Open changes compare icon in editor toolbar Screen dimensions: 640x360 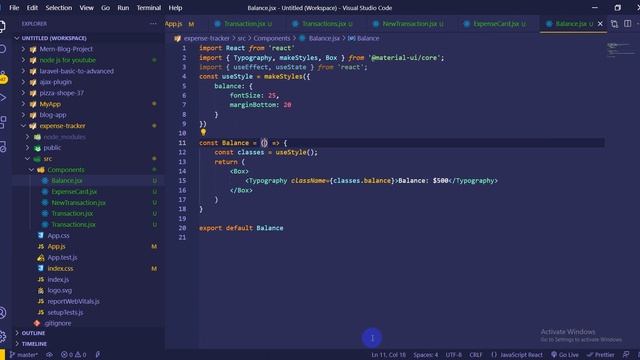tap(614, 24)
